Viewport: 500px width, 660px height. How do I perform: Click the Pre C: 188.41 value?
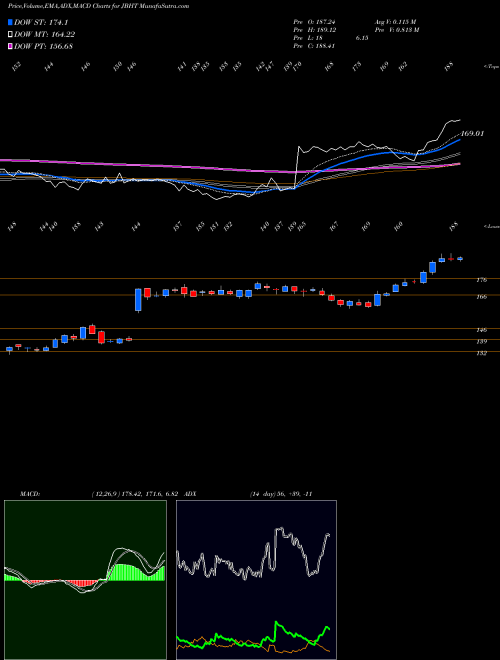point(314,46)
